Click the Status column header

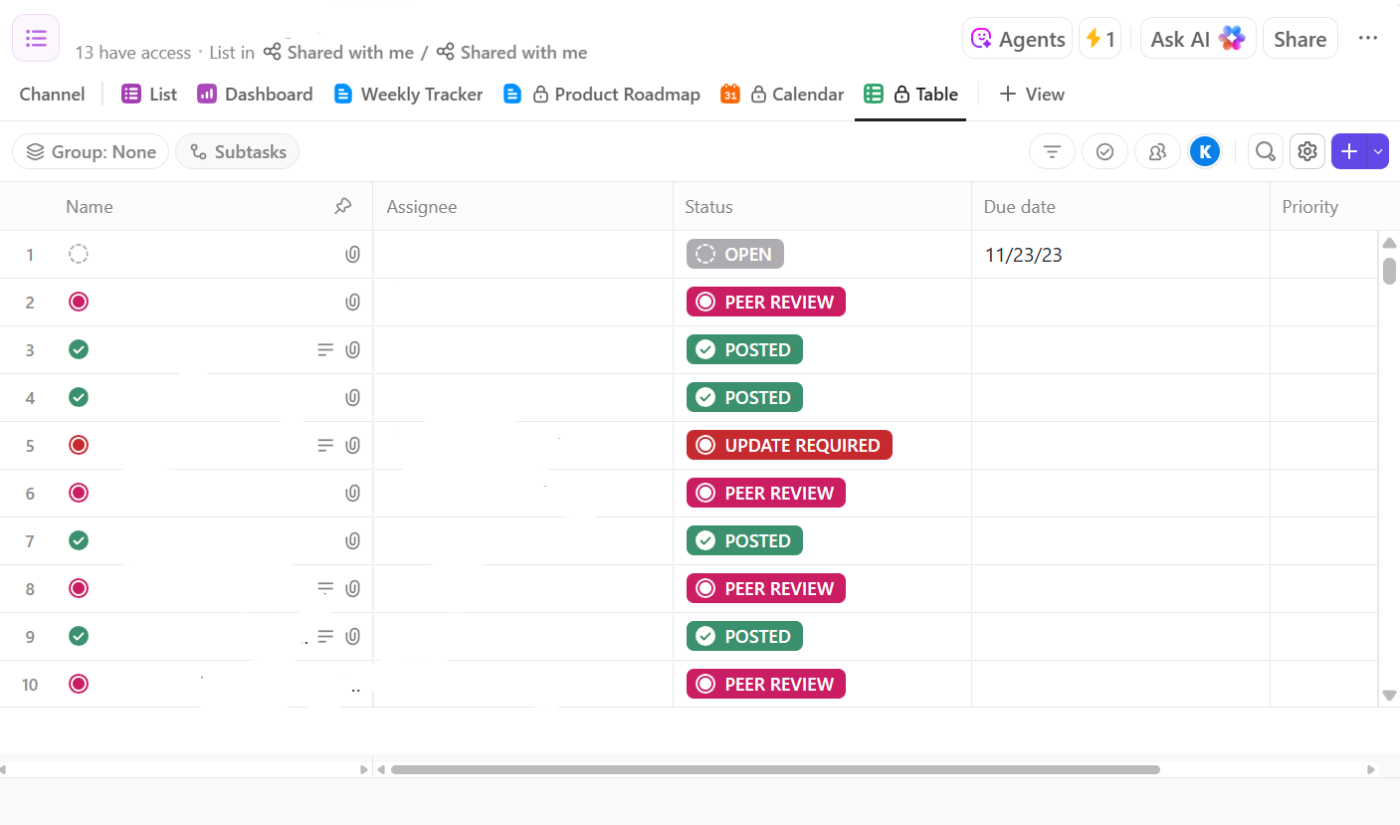[709, 207]
